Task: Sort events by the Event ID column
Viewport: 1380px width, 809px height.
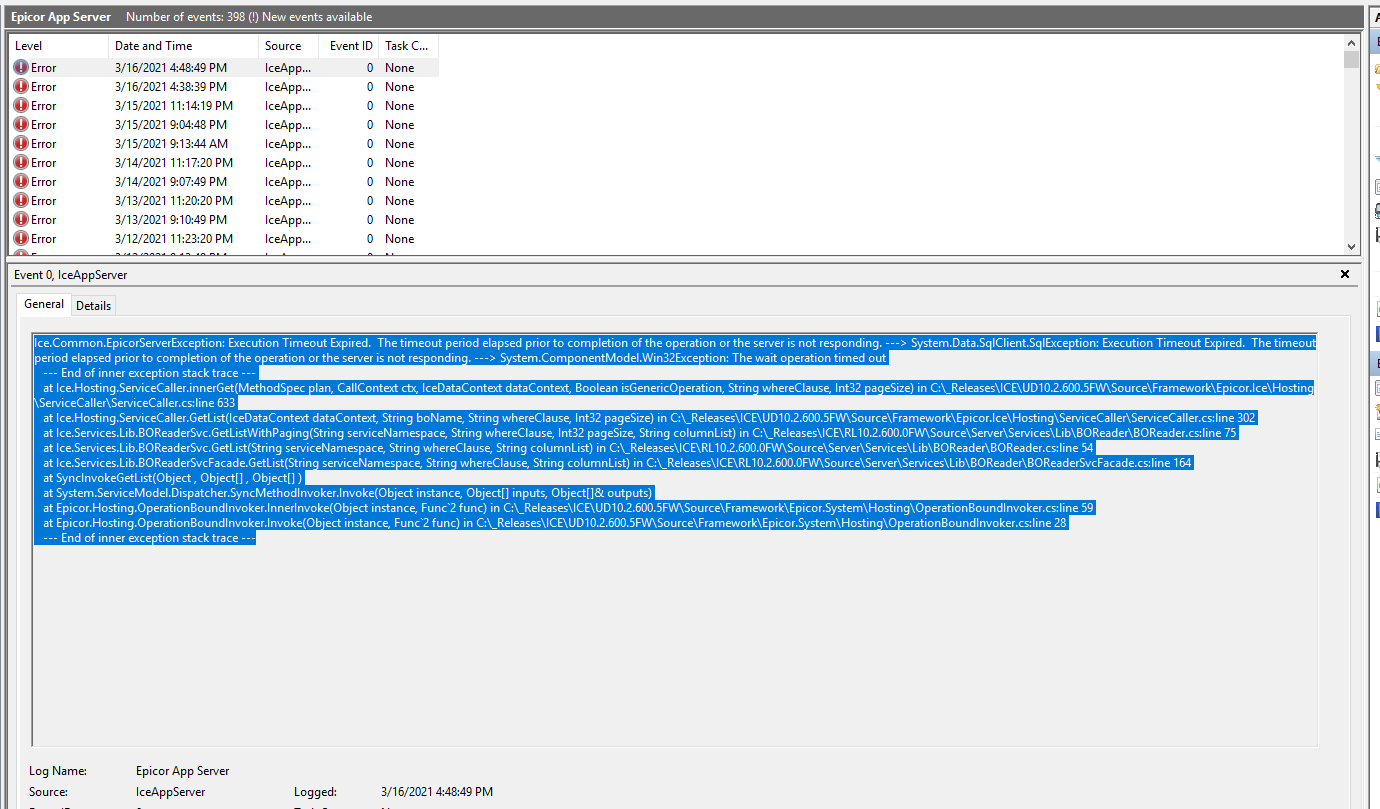Action: (x=349, y=46)
